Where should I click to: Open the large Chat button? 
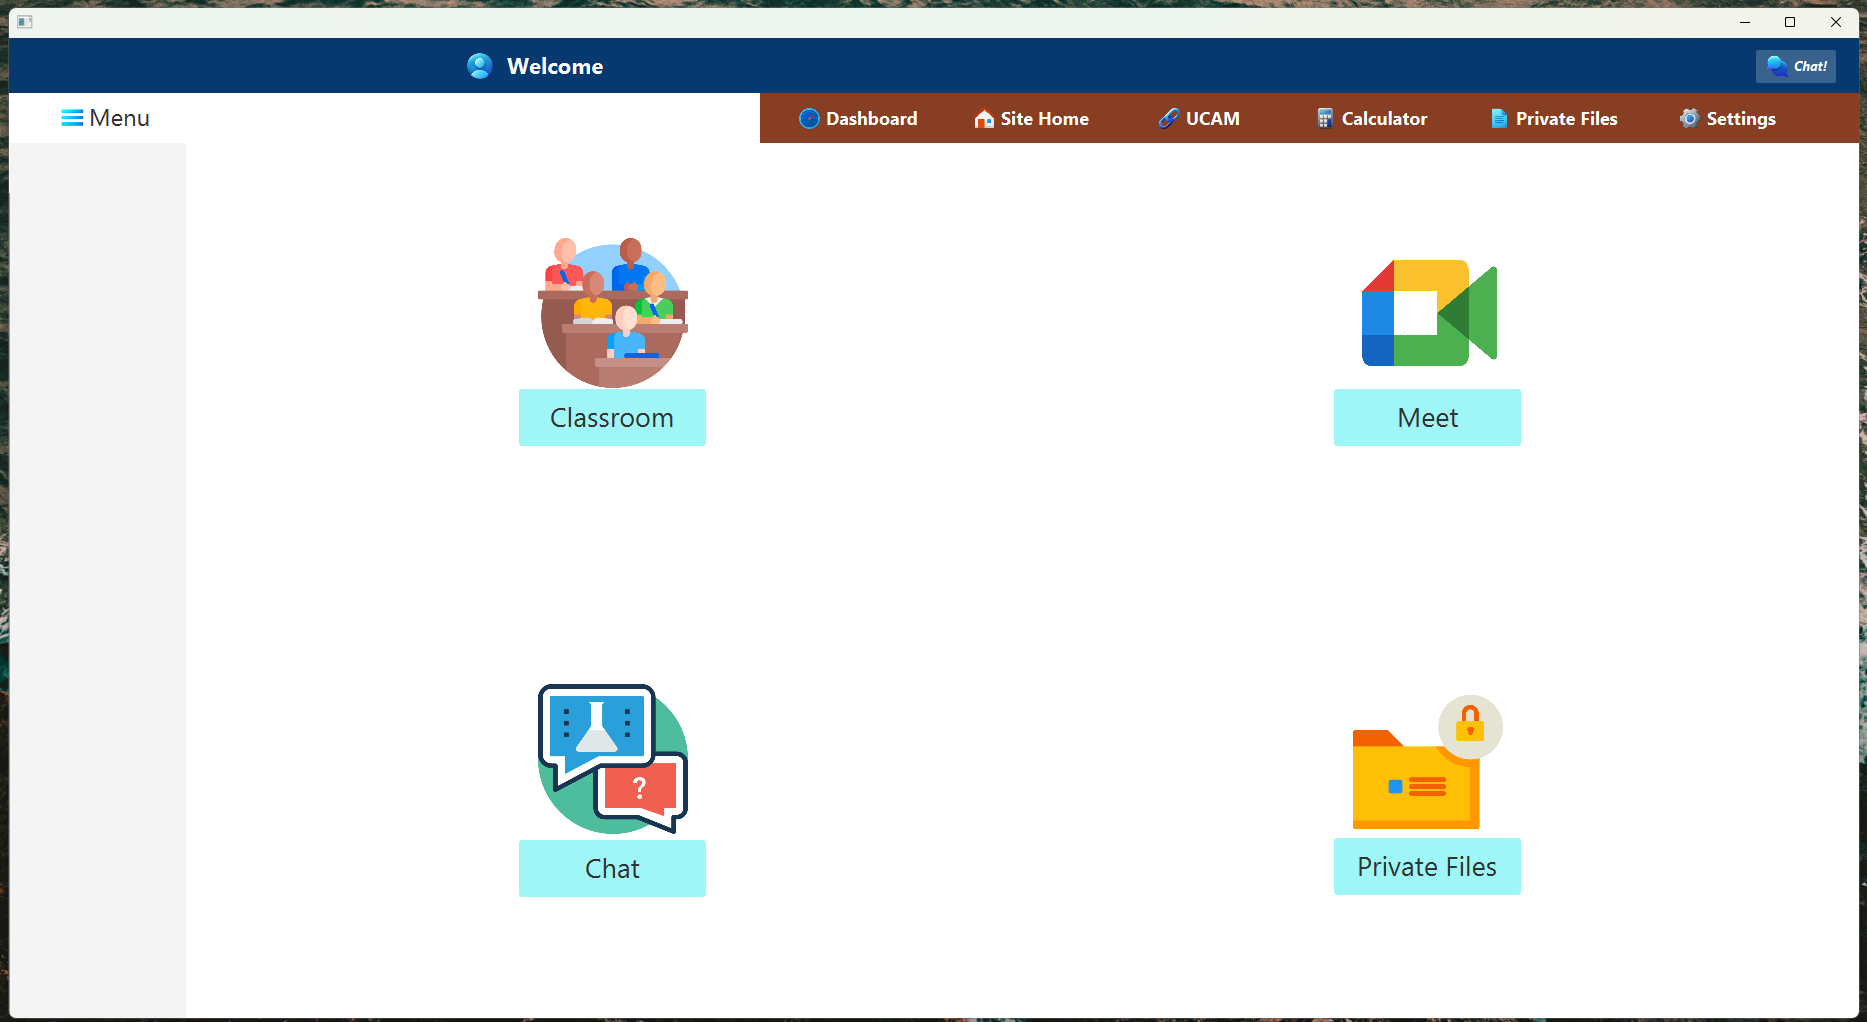point(612,869)
